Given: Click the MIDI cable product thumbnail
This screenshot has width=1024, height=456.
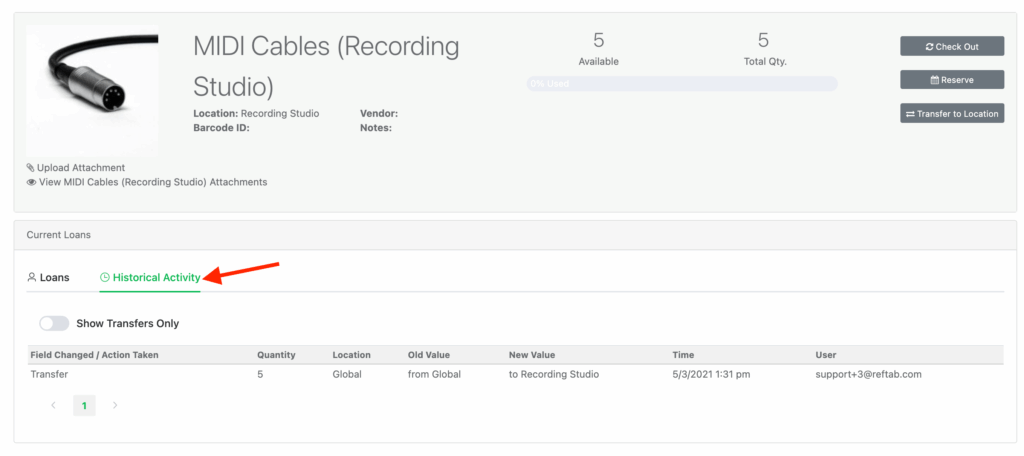Looking at the screenshot, I should (92, 90).
